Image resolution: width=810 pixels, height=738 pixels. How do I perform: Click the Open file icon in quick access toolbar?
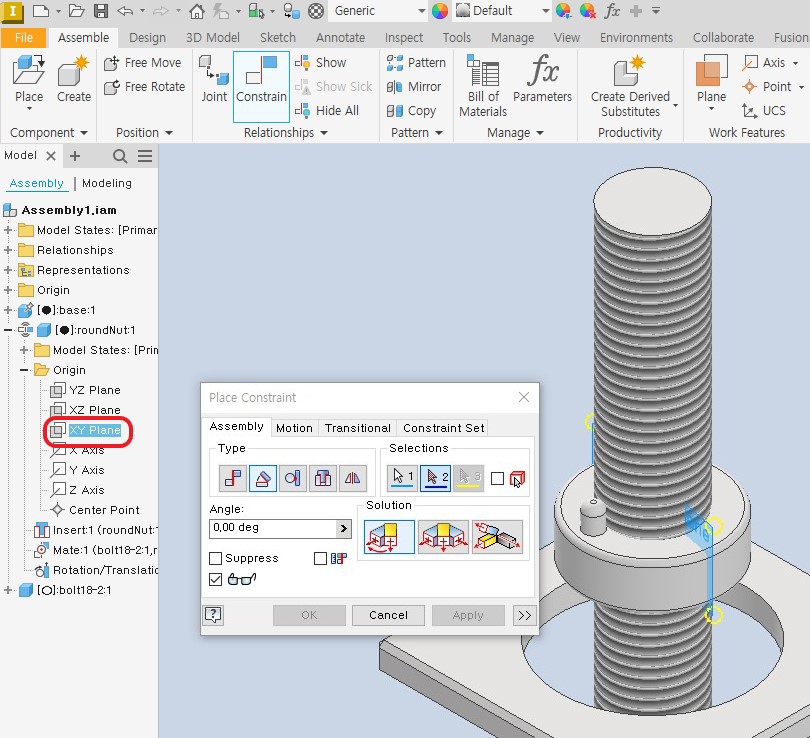(76, 11)
